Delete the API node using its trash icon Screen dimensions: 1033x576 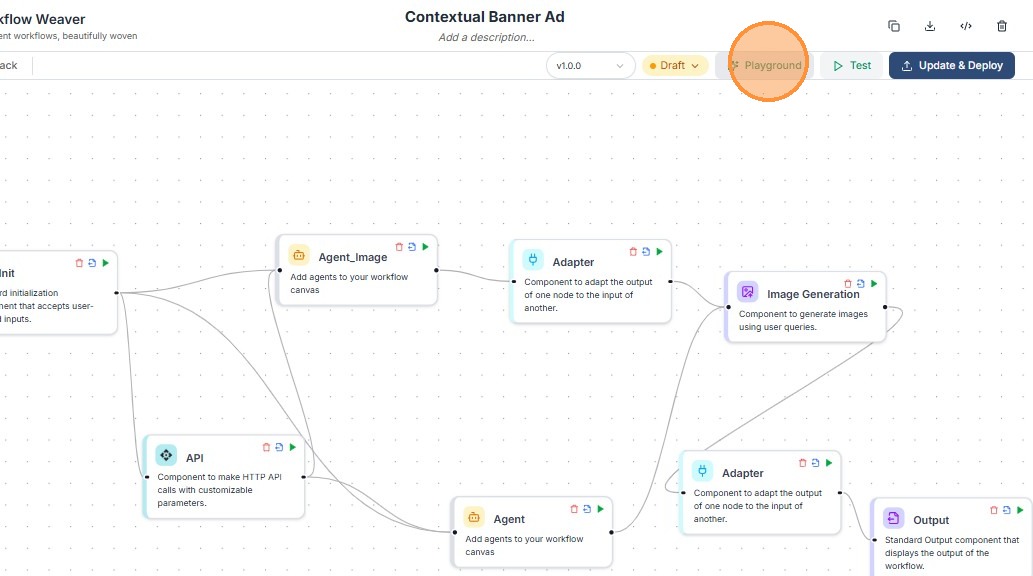pyautogui.click(x=266, y=447)
